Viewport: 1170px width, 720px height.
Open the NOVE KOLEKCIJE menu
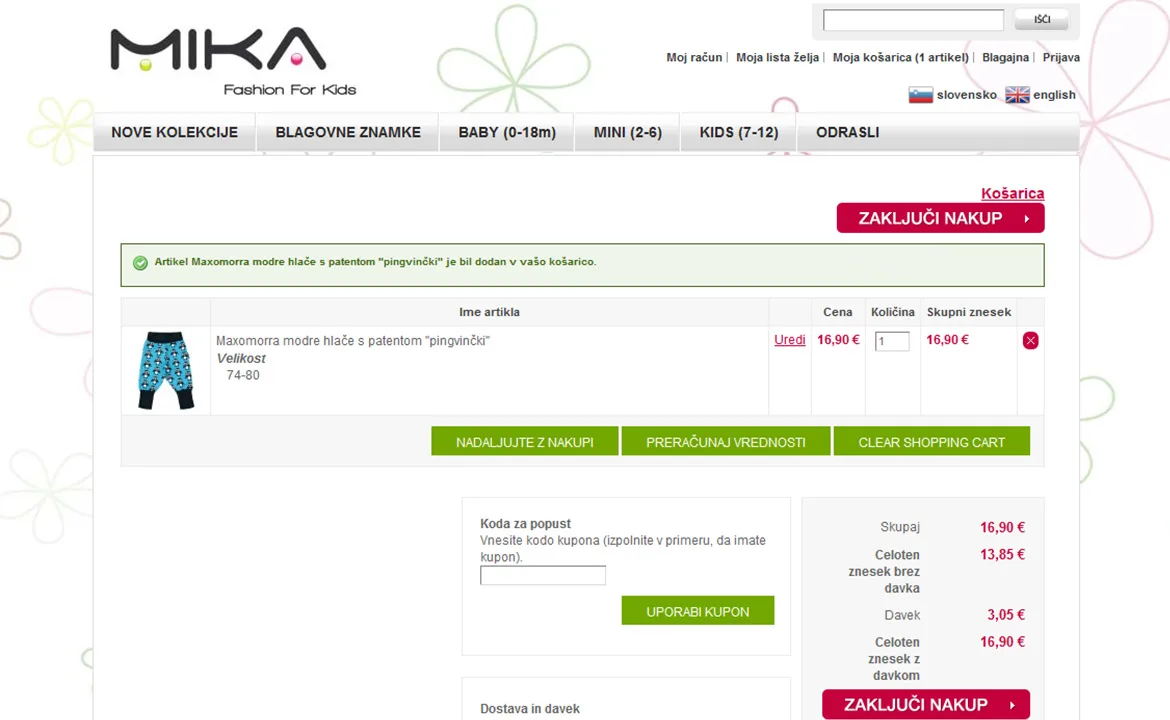pyautogui.click(x=175, y=132)
